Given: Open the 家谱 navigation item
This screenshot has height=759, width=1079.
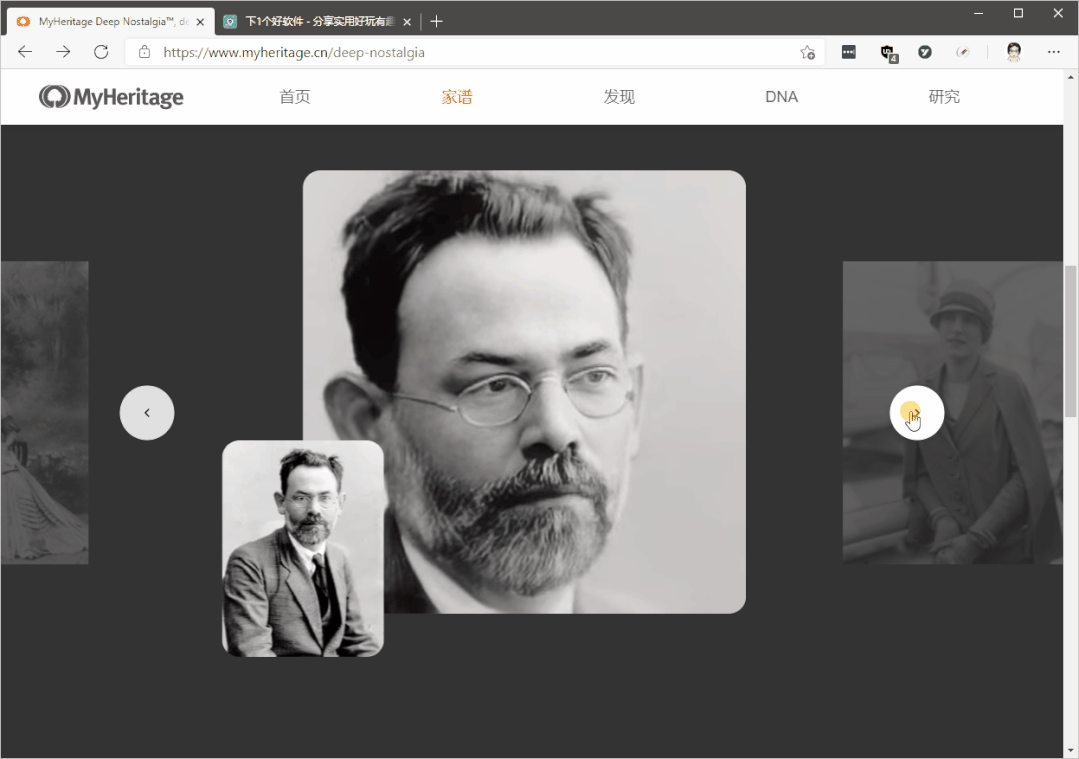Looking at the screenshot, I should point(457,97).
